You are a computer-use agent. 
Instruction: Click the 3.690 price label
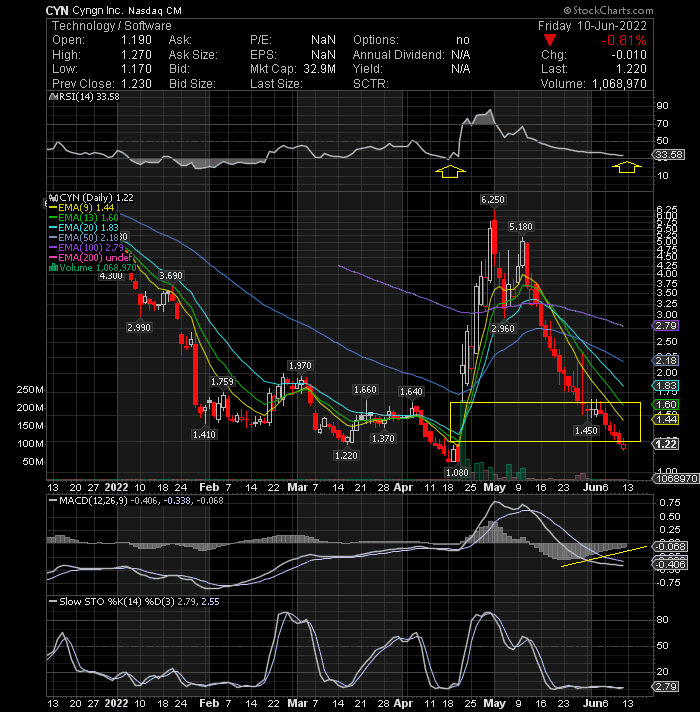171,276
